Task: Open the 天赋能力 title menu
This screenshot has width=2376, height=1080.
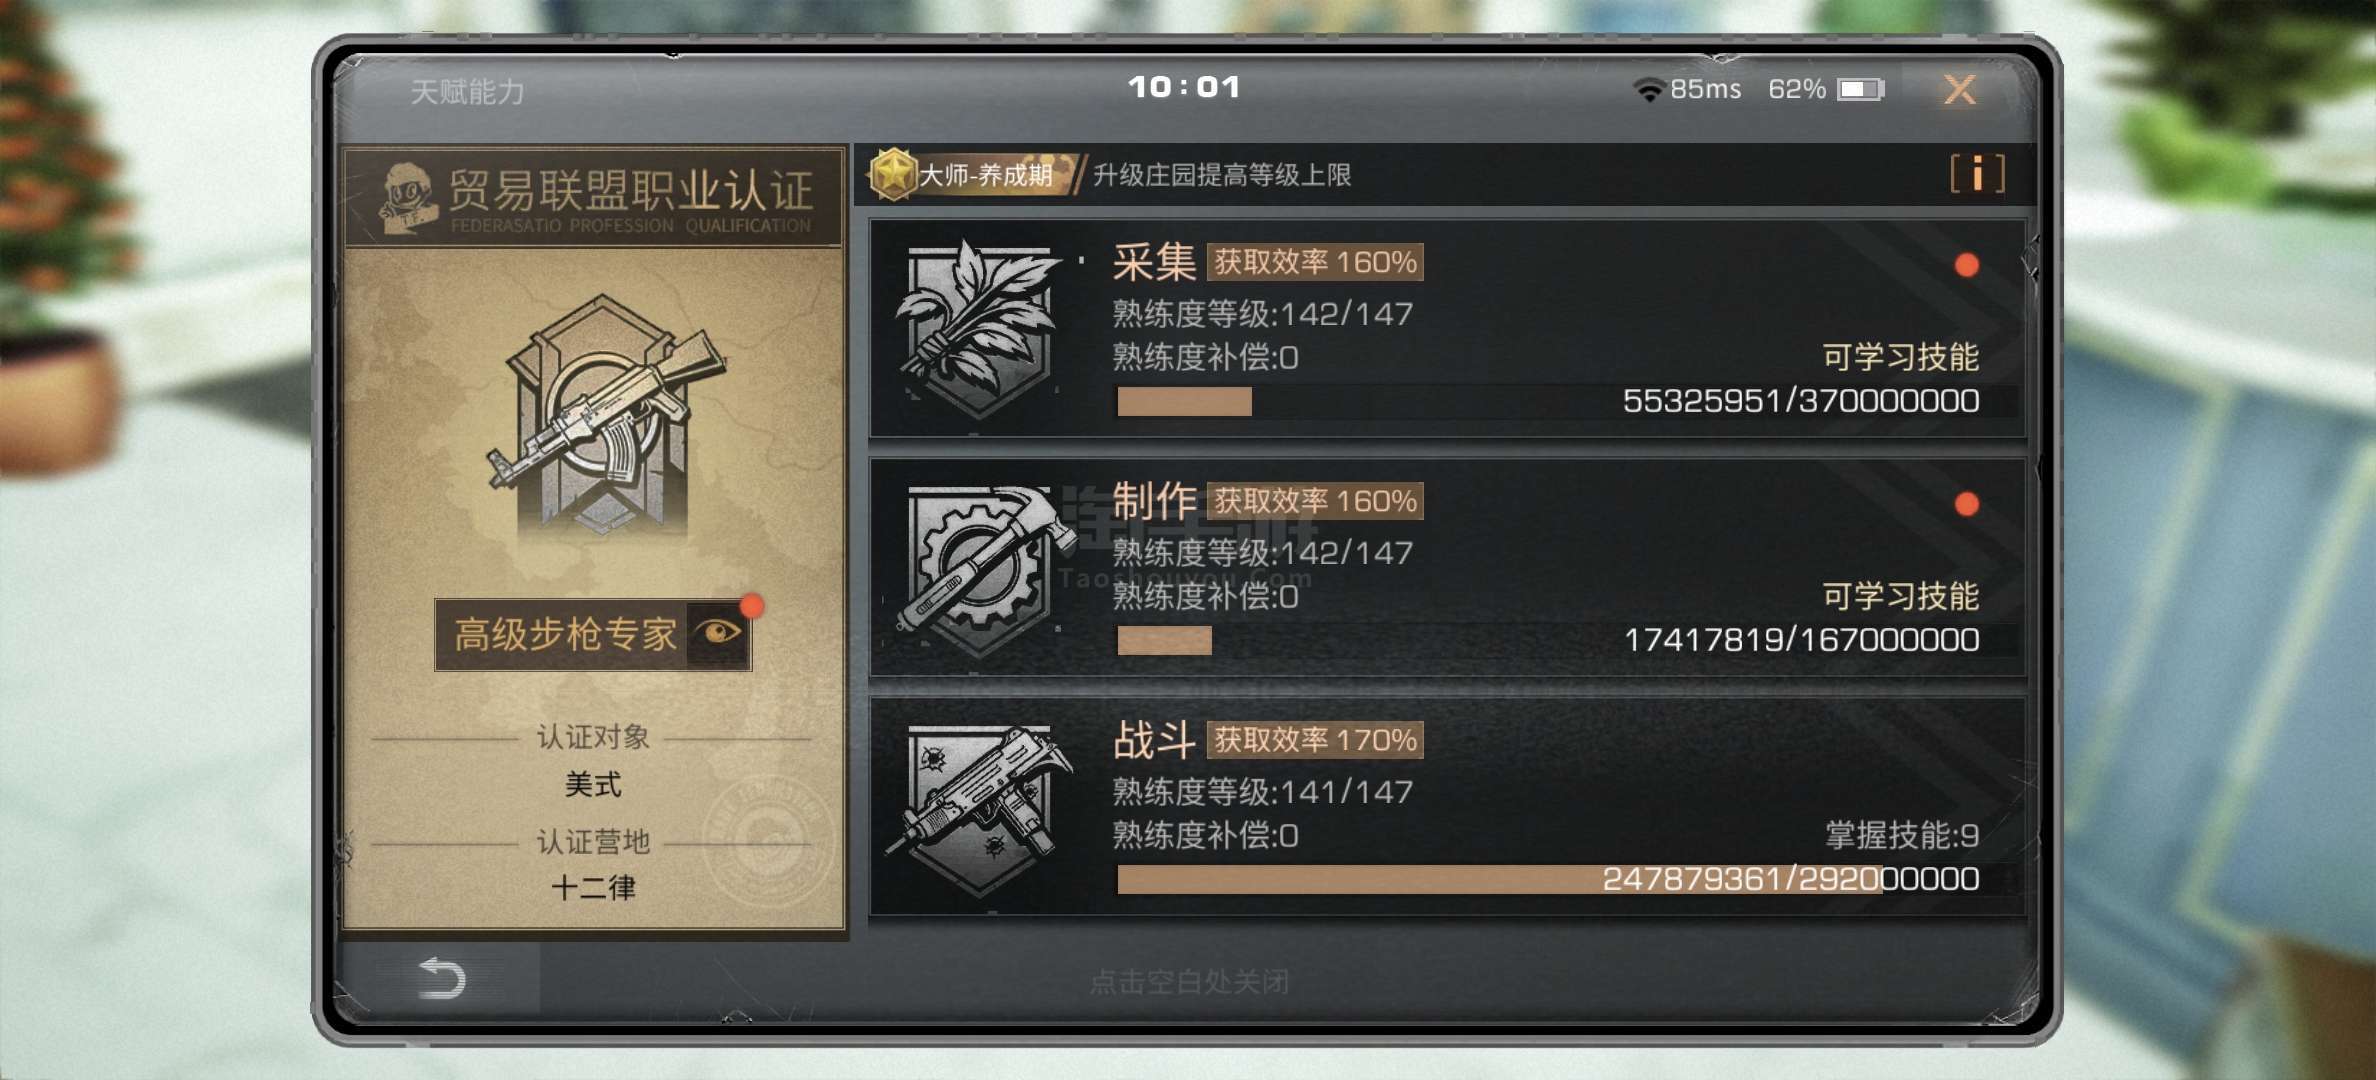Action: [467, 92]
